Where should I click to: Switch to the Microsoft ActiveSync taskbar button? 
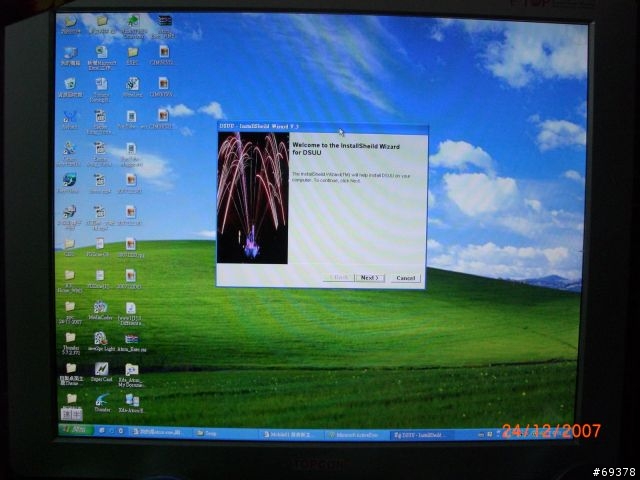pyautogui.click(x=355, y=435)
